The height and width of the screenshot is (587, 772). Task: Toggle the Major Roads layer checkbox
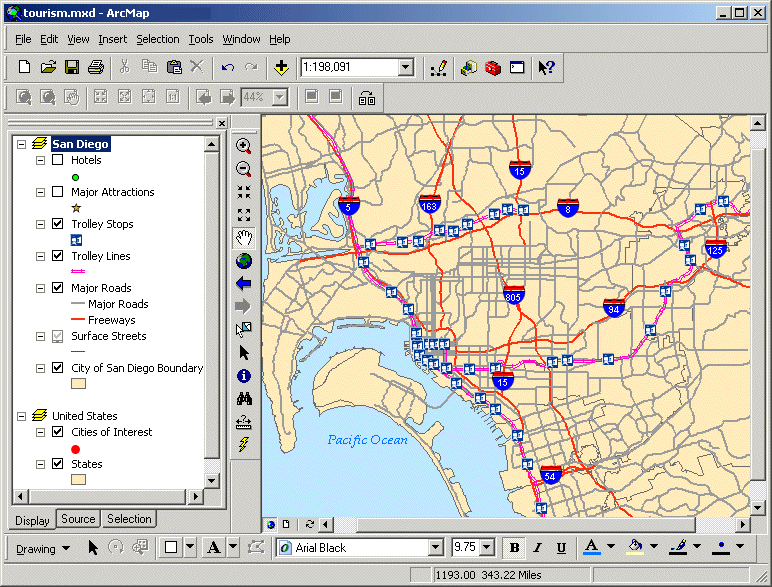pyautogui.click(x=58, y=288)
